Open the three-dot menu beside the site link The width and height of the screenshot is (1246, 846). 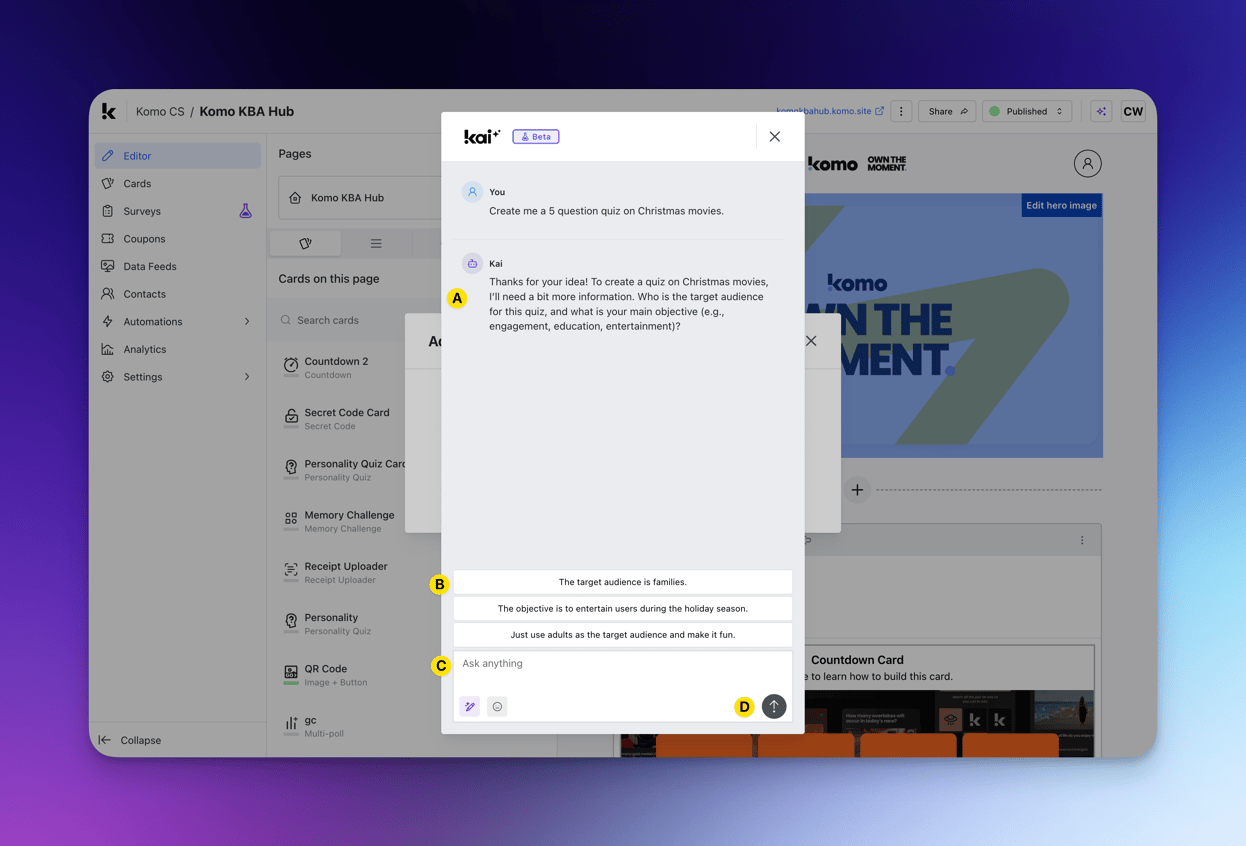point(901,112)
